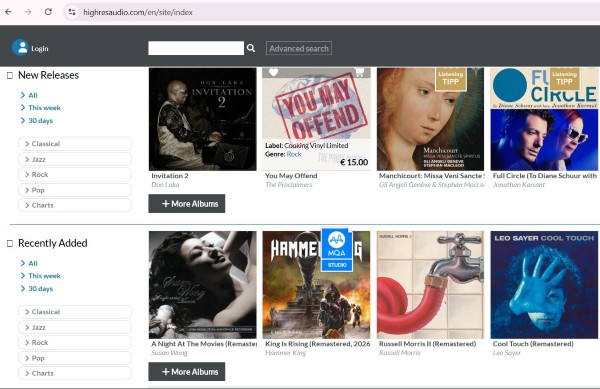Expand Charts under Recently Added
The height and width of the screenshot is (389, 600).
pyautogui.click(x=75, y=373)
